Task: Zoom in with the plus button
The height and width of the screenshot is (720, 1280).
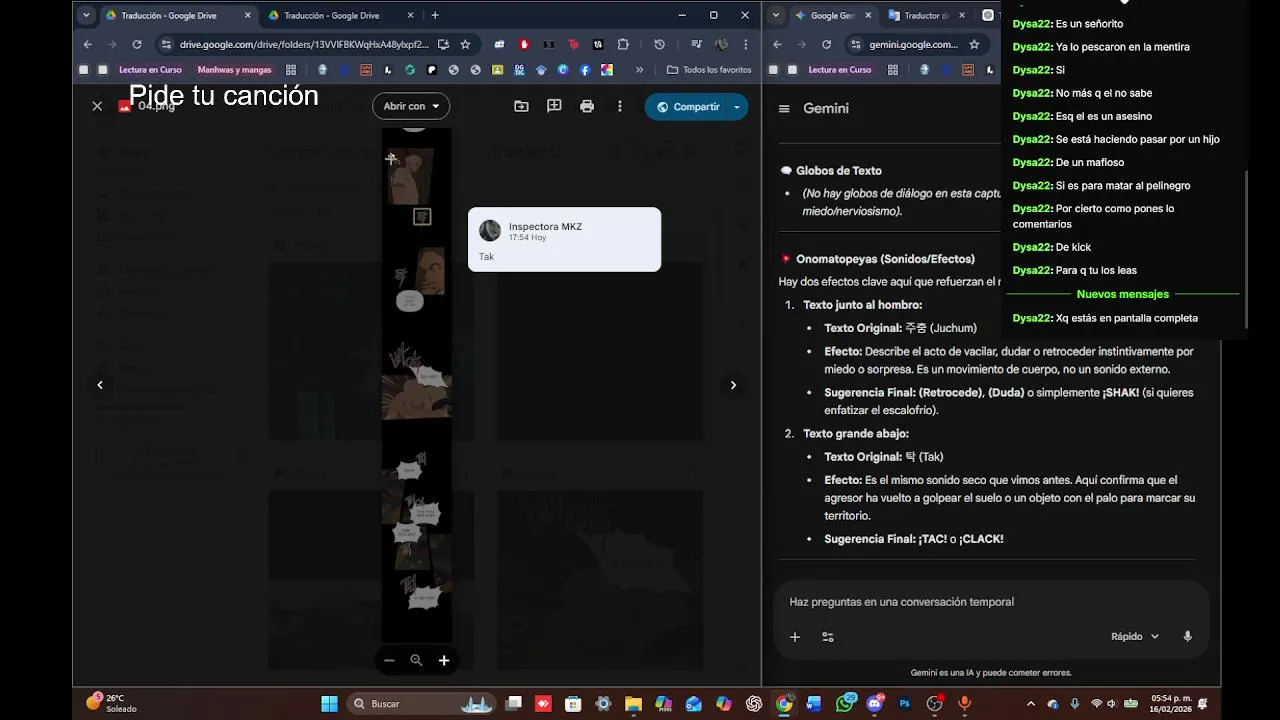Action: (444, 660)
